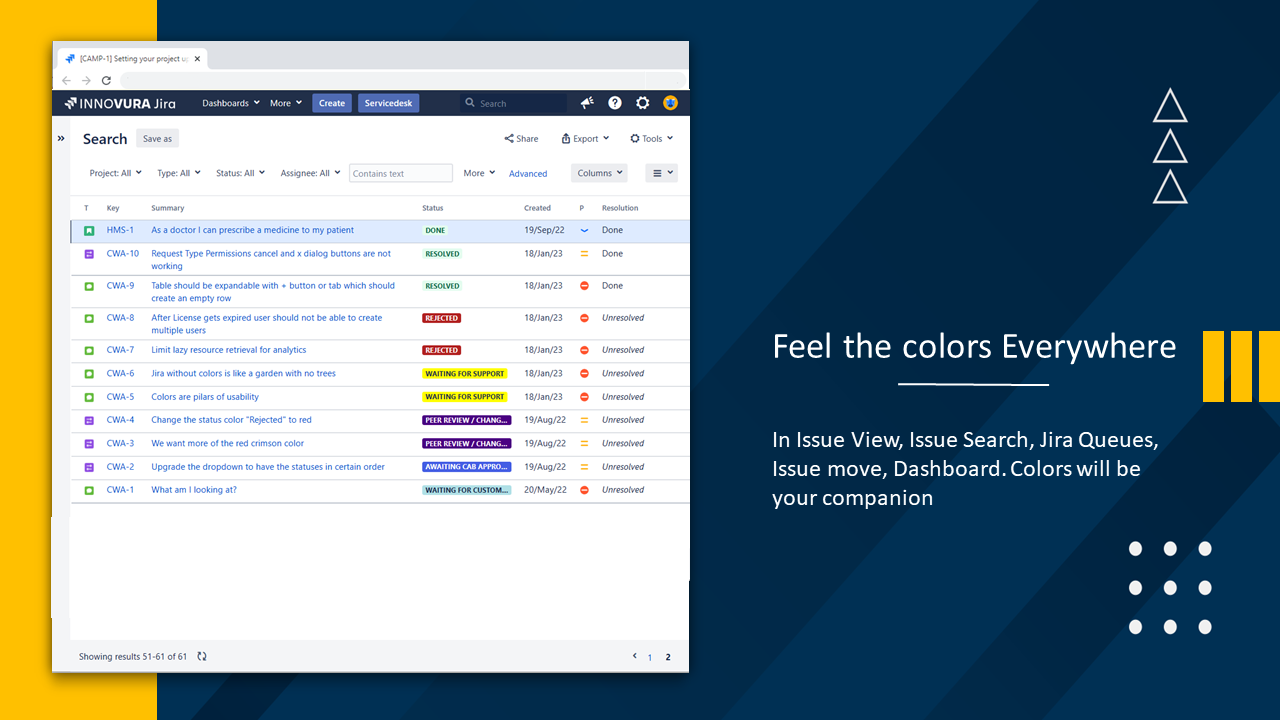Open the Assignee: All filter dropdown
Viewport: 1280px width, 720px height.
coord(310,173)
